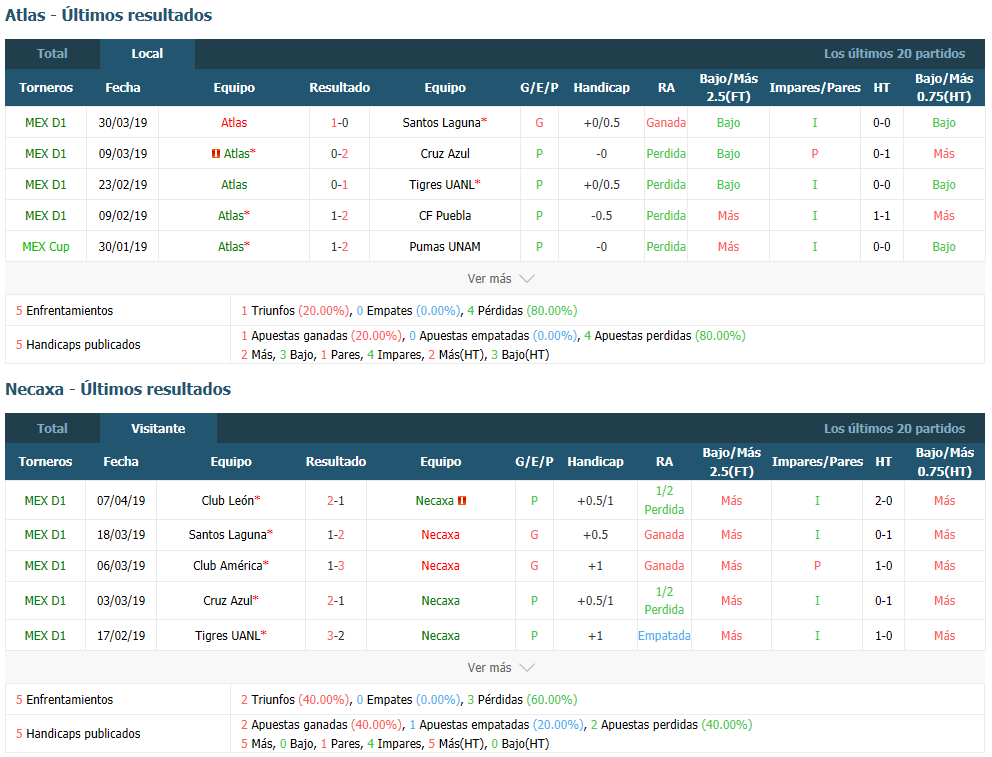Viewport: 992px width, 757px height.
Task: Switch to the Total tab in Atlas results
Action: tap(53, 54)
